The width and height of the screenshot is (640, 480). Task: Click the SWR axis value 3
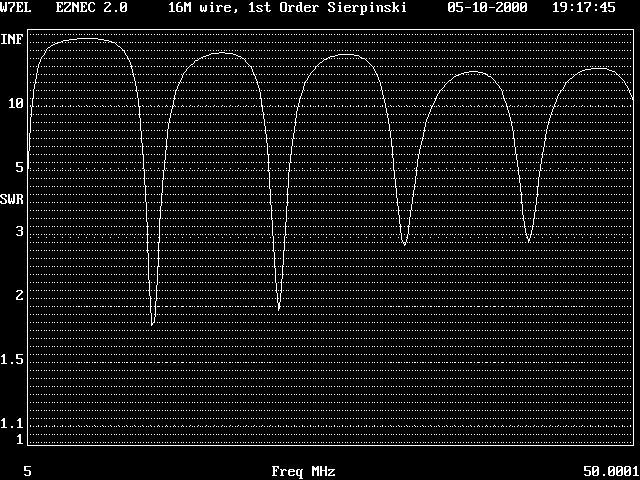pyautogui.click(x=20, y=231)
